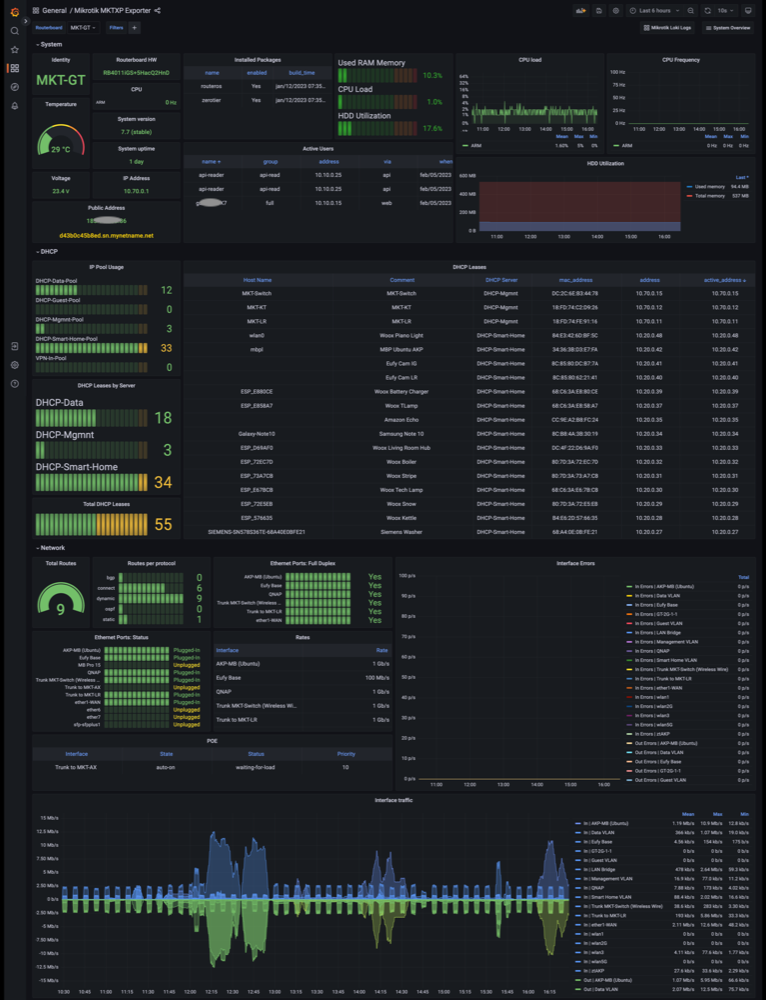
Task: Collapse the DHCP row
Action: 47,252
